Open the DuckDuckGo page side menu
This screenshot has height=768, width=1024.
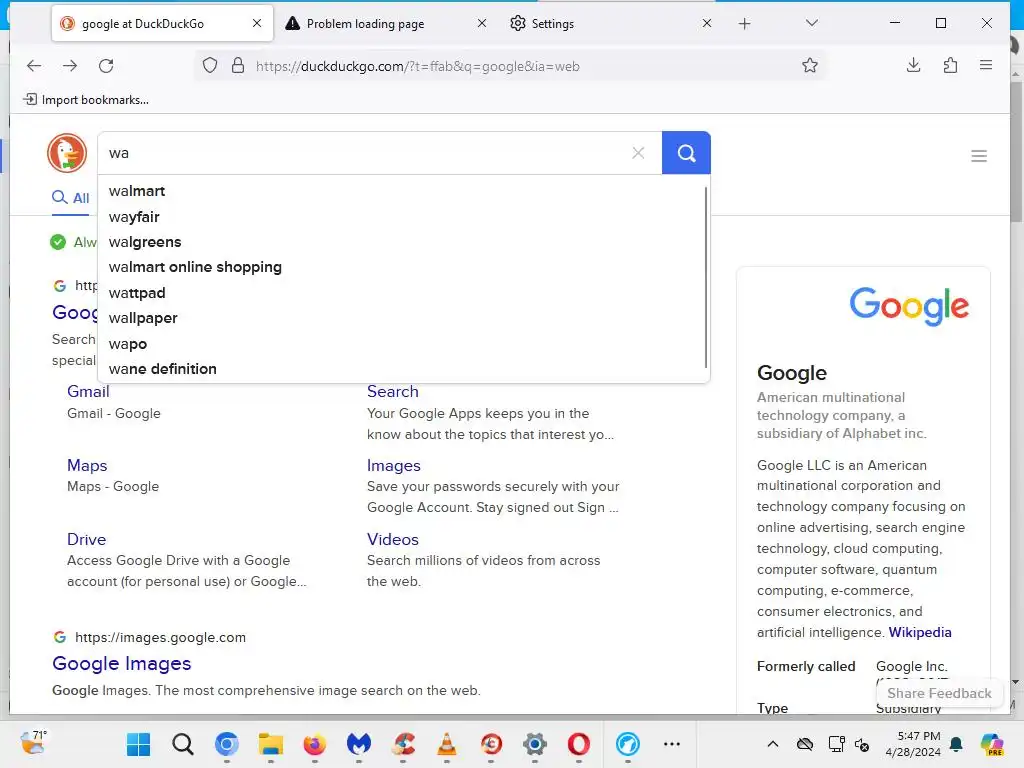[x=978, y=156]
